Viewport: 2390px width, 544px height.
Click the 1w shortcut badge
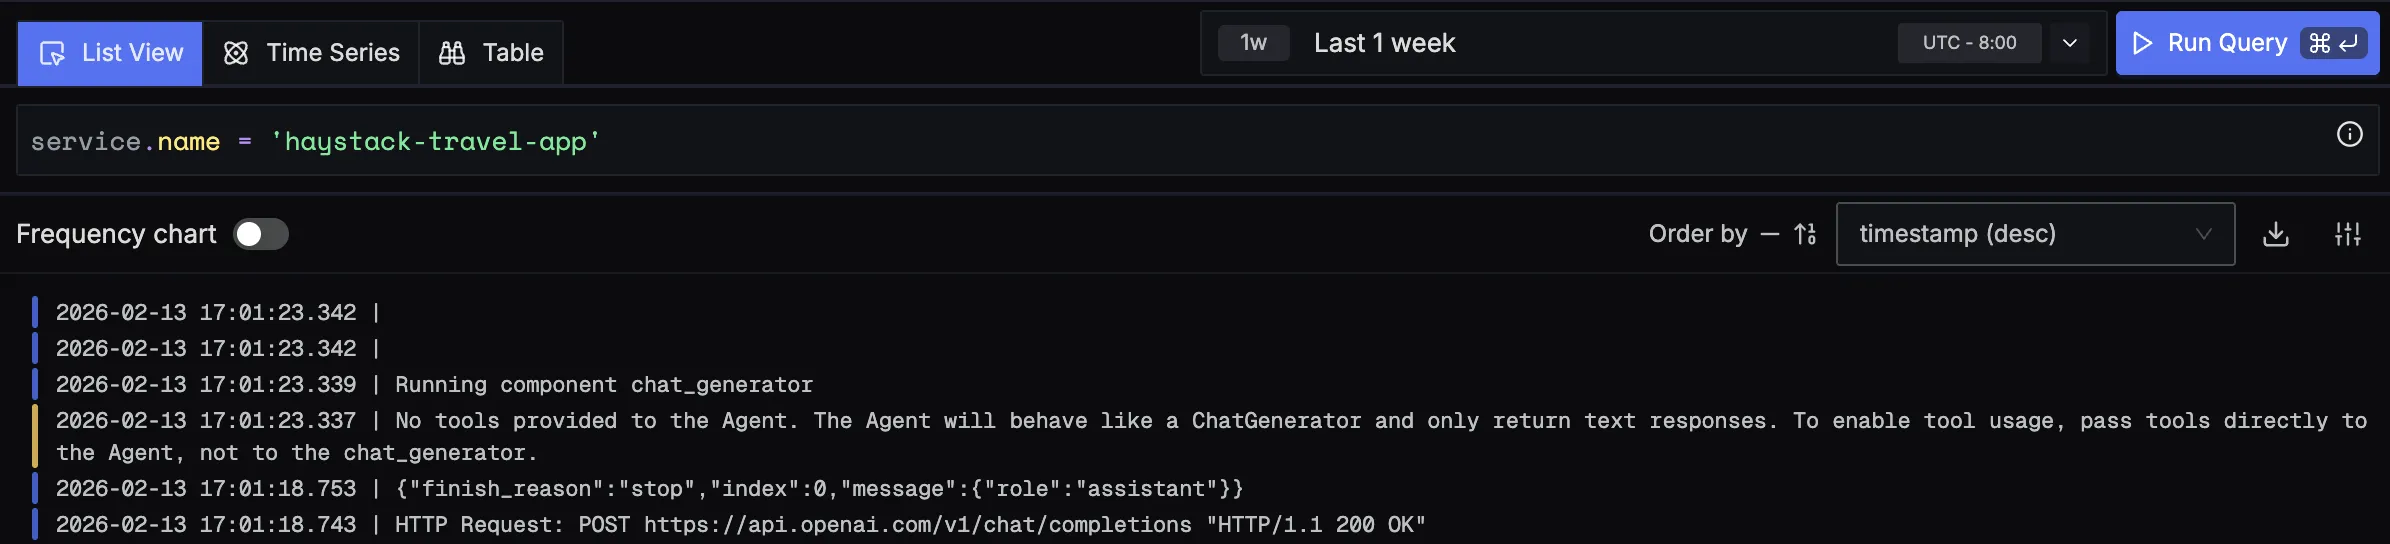tap(1253, 43)
